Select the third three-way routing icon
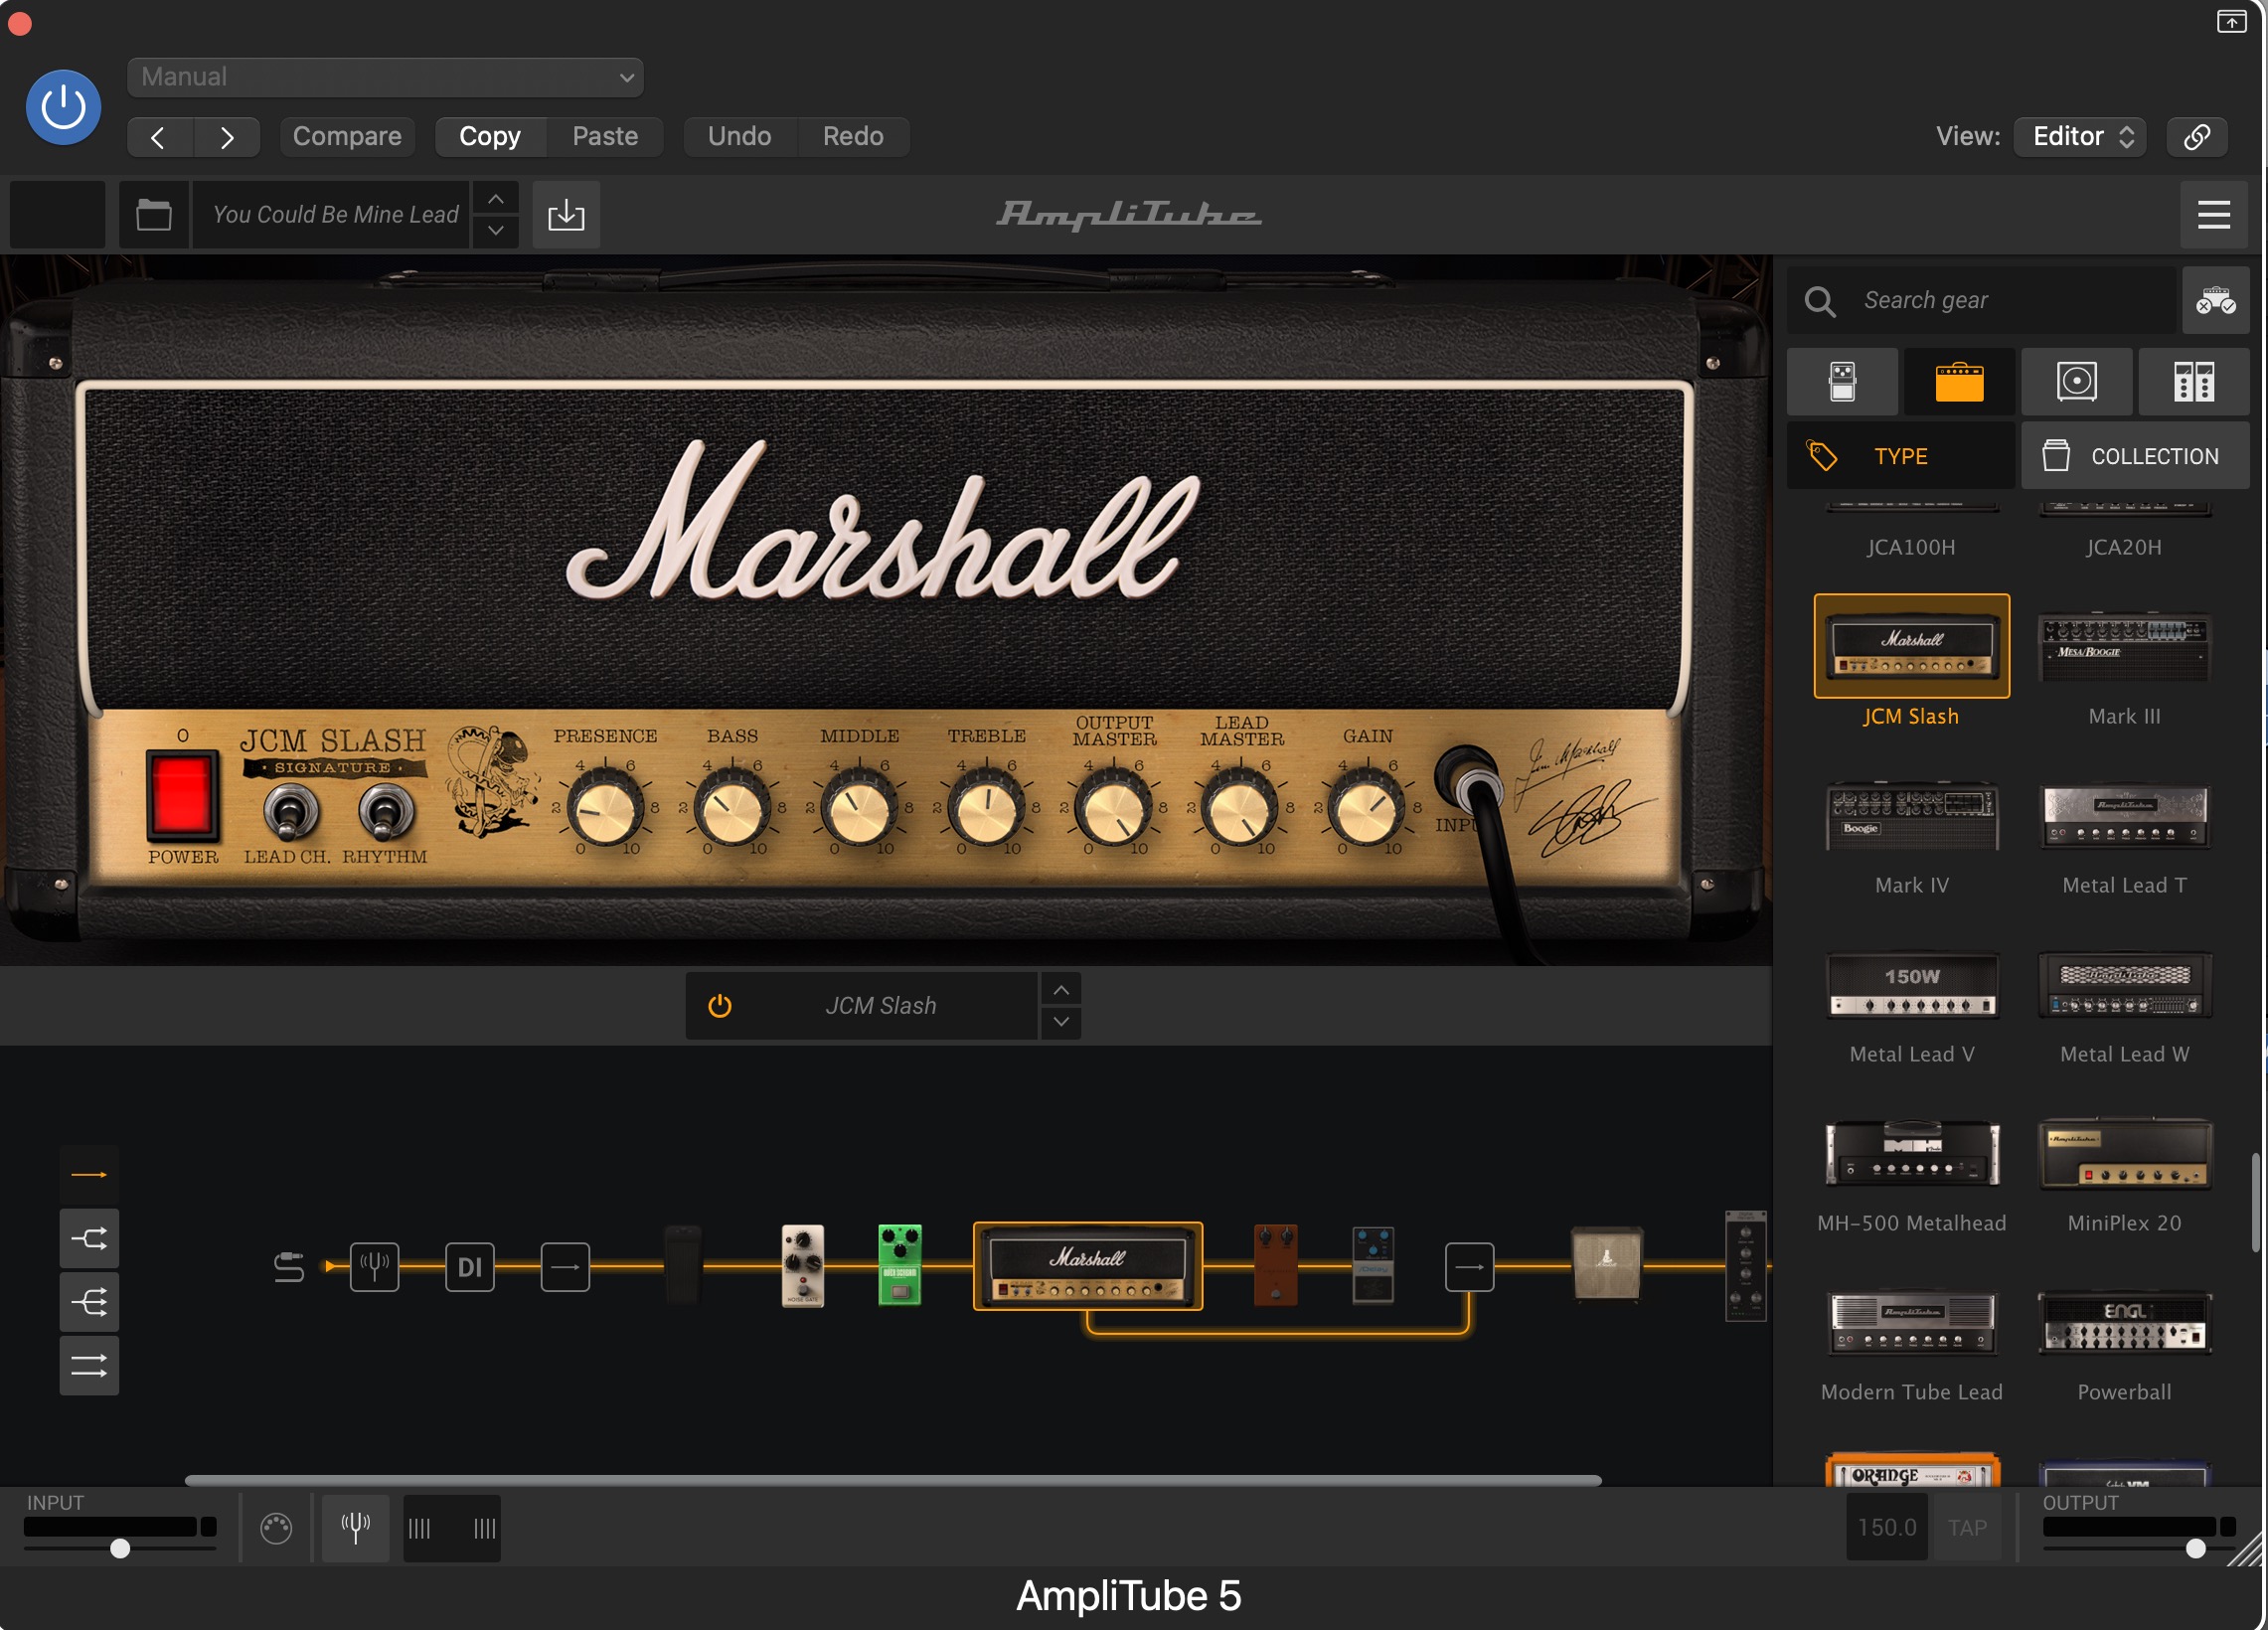The image size is (2268, 1630). pos(89,1302)
